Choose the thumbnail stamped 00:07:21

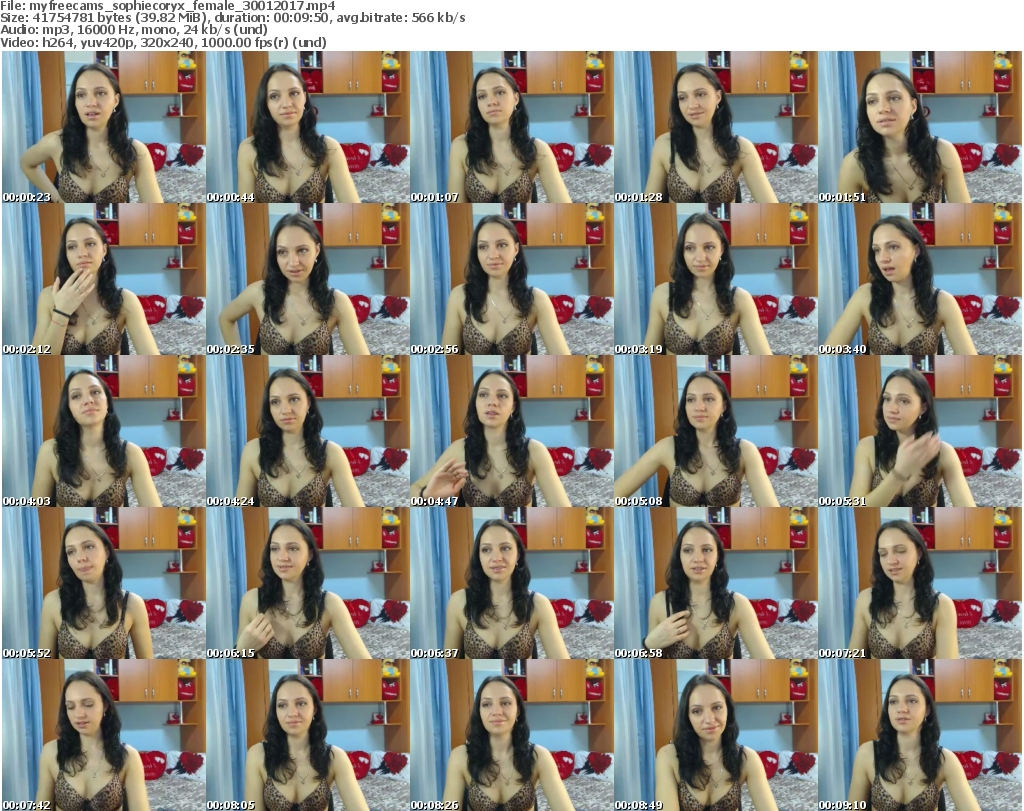[920, 583]
